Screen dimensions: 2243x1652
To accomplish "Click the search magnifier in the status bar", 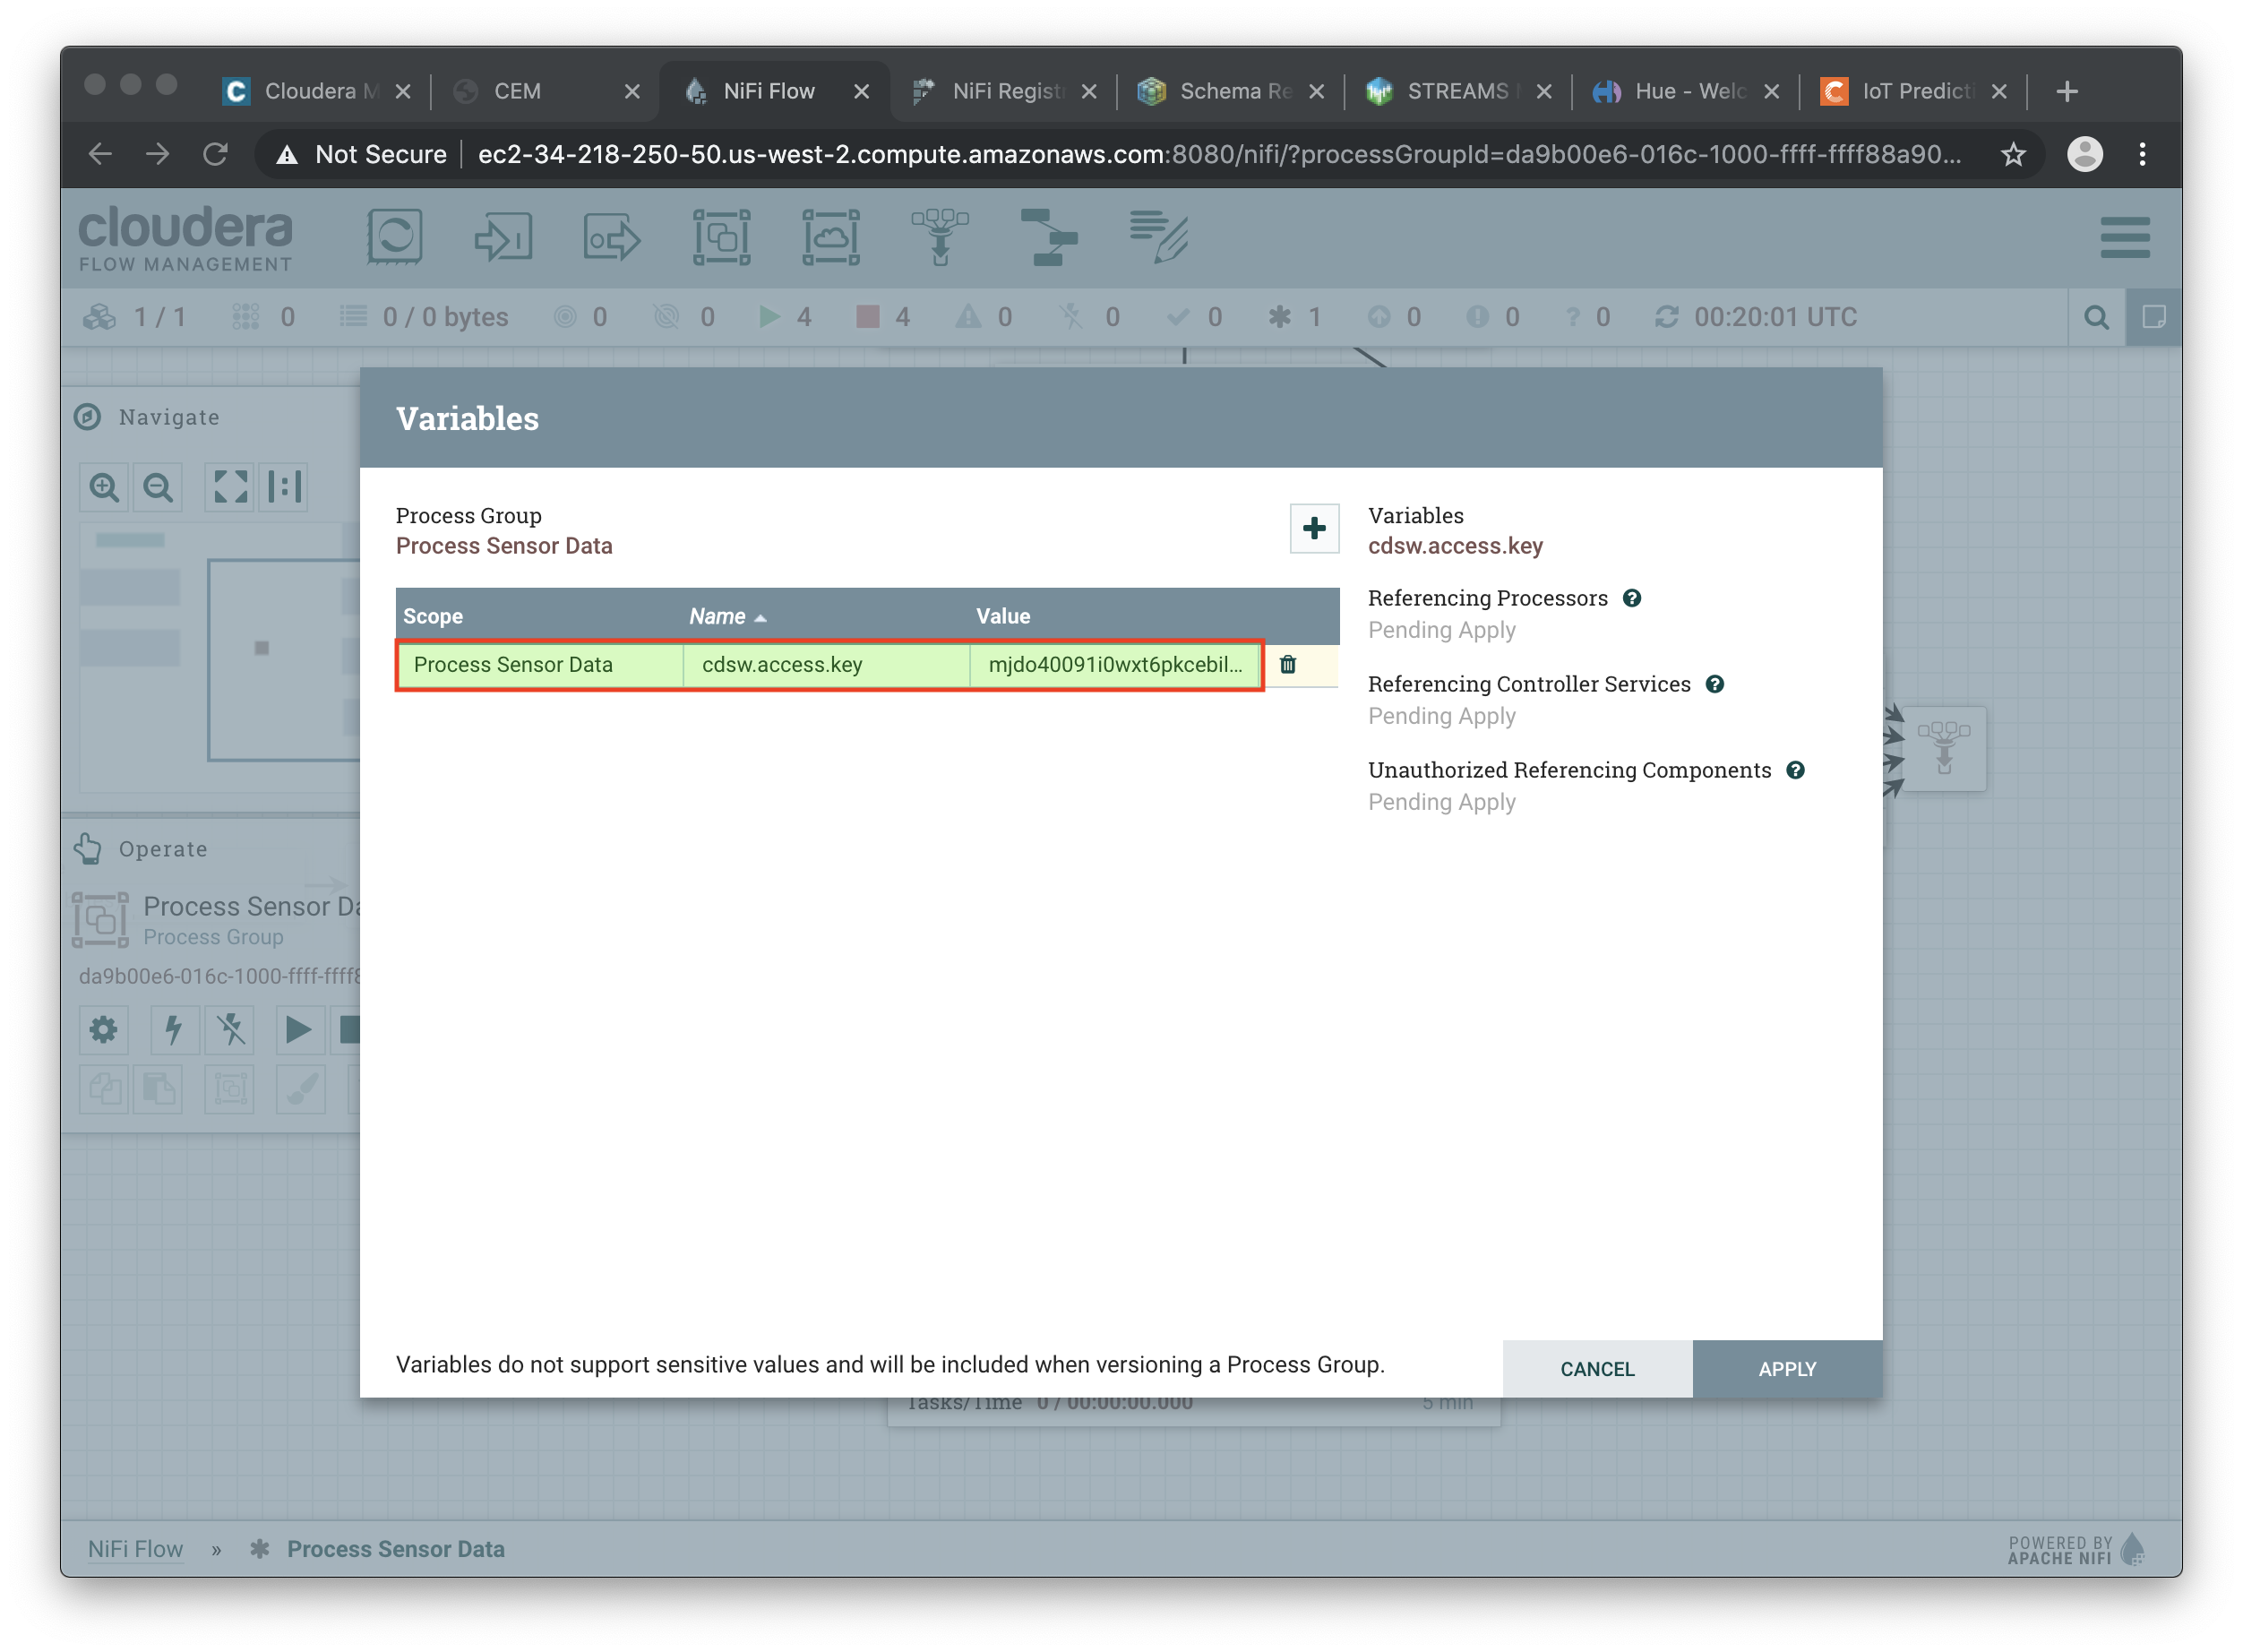I will 2096,318.
